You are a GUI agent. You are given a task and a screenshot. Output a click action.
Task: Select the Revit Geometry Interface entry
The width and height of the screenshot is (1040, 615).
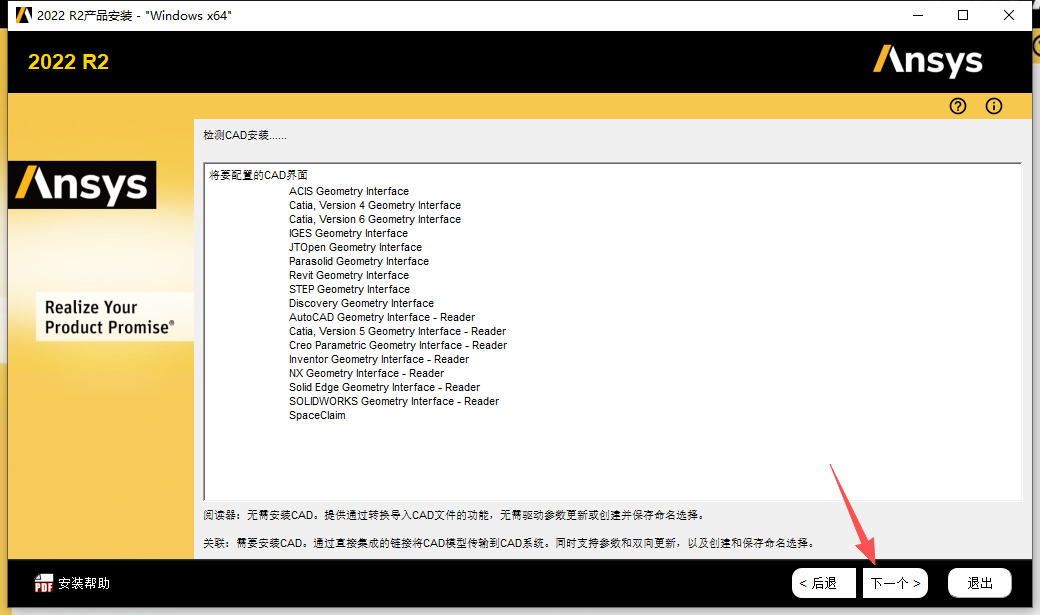(348, 275)
